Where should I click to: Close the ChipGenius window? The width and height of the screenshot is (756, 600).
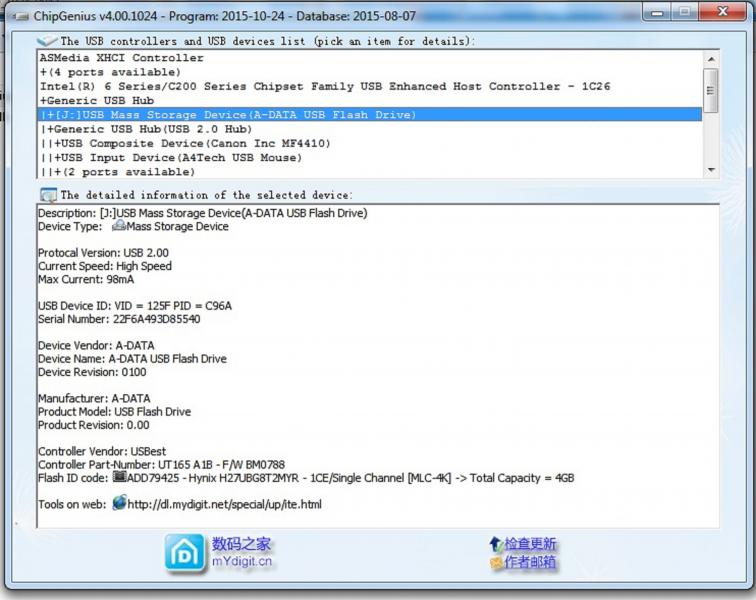[722, 12]
